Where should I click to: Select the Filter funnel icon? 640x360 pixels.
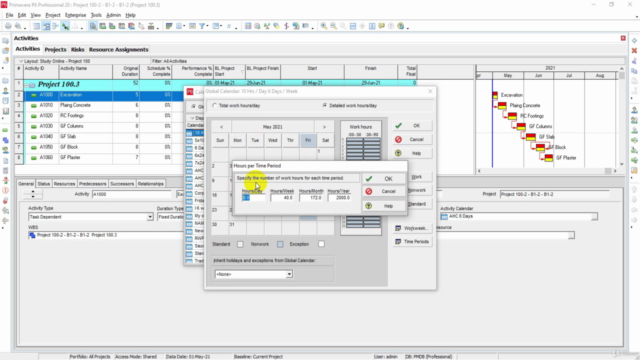coord(202,26)
